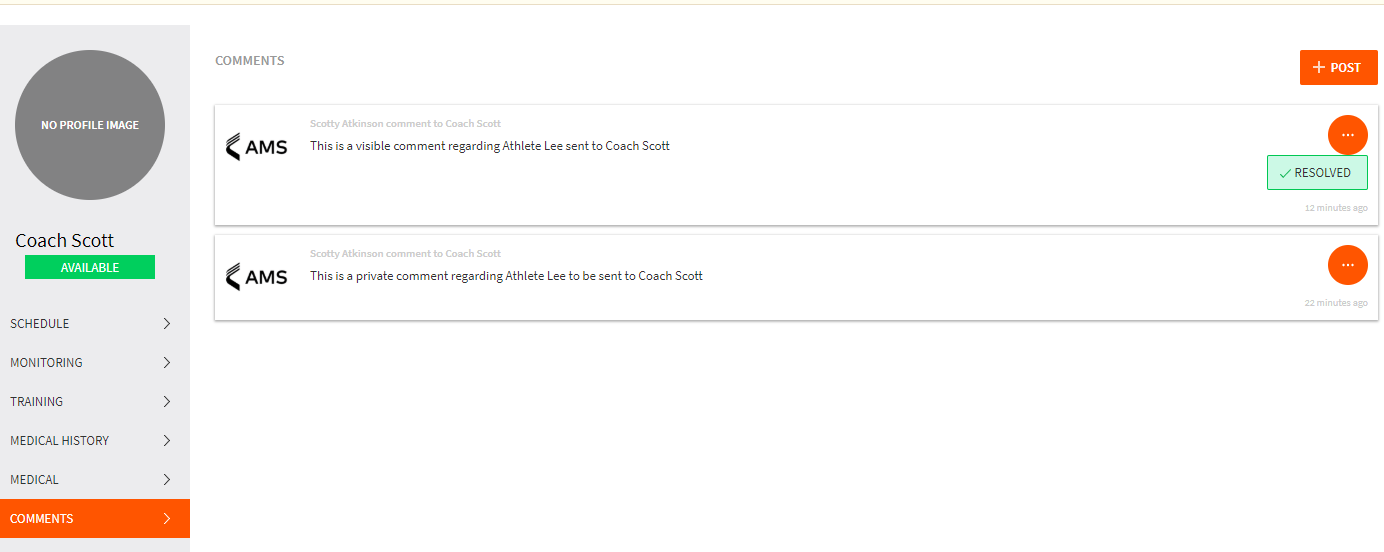This screenshot has height=552, width=1384.
Task: Click the COMMENTS page heading
Action: pyautogui.click(x=250, y=61)
